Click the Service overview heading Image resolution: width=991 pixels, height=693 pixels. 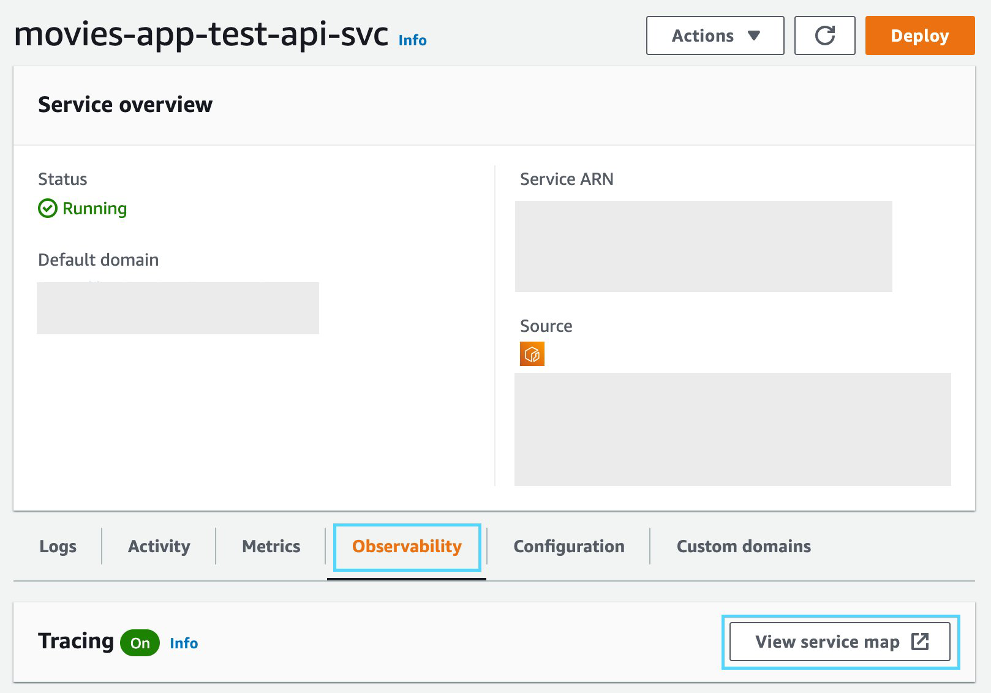pos(125,105)
